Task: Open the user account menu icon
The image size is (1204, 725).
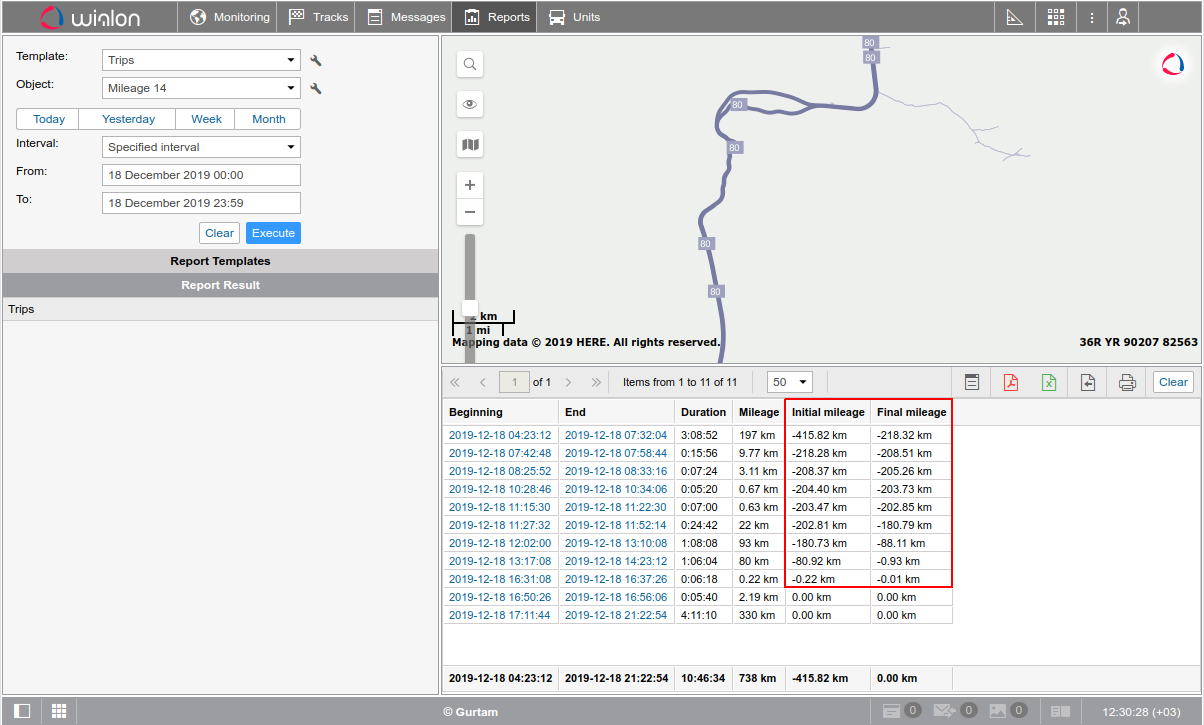Action: pos(1123,17)
